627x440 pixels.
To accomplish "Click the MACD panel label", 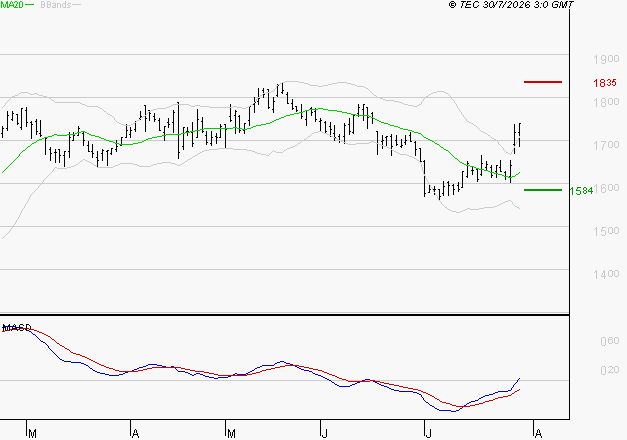I will [x=17, y=328].
